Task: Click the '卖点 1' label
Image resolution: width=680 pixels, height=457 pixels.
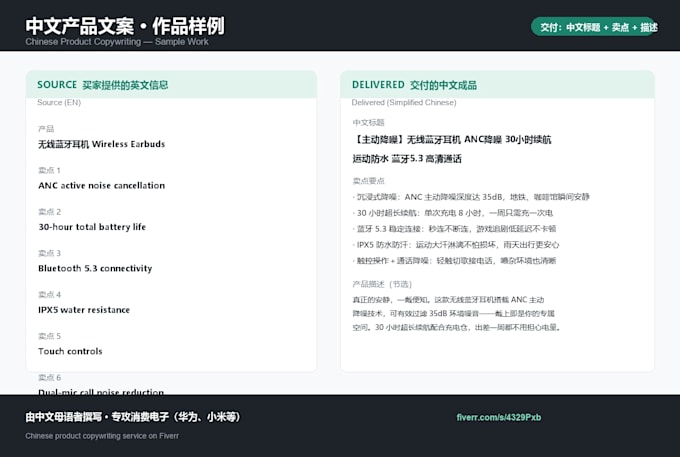Action: click(x=49, y=170)
